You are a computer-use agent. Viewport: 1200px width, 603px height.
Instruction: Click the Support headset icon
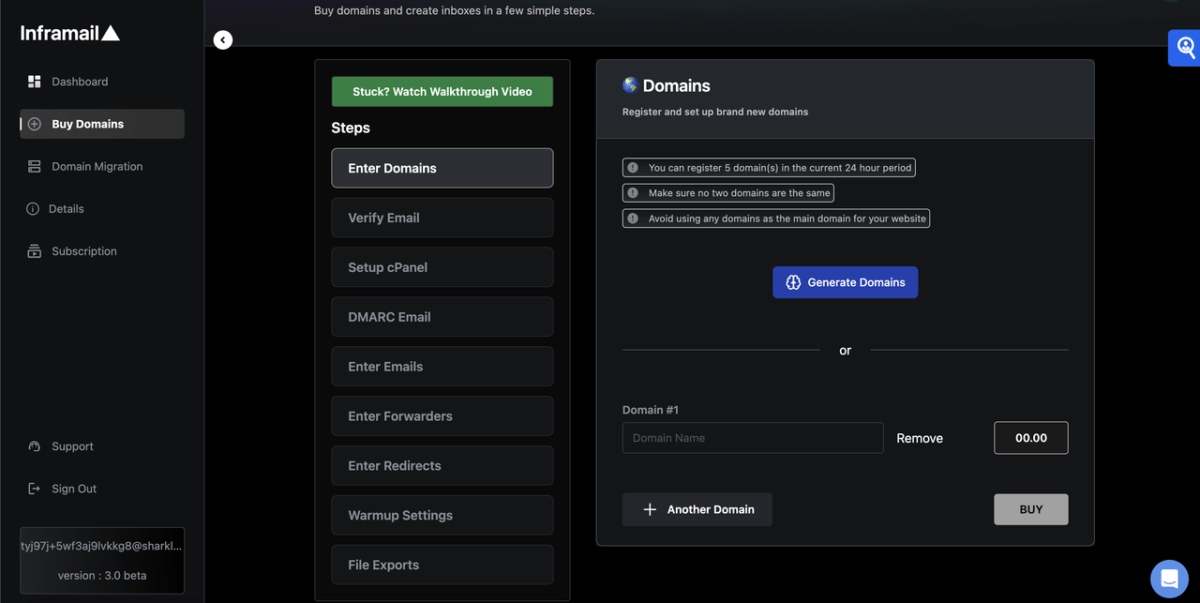34,447
